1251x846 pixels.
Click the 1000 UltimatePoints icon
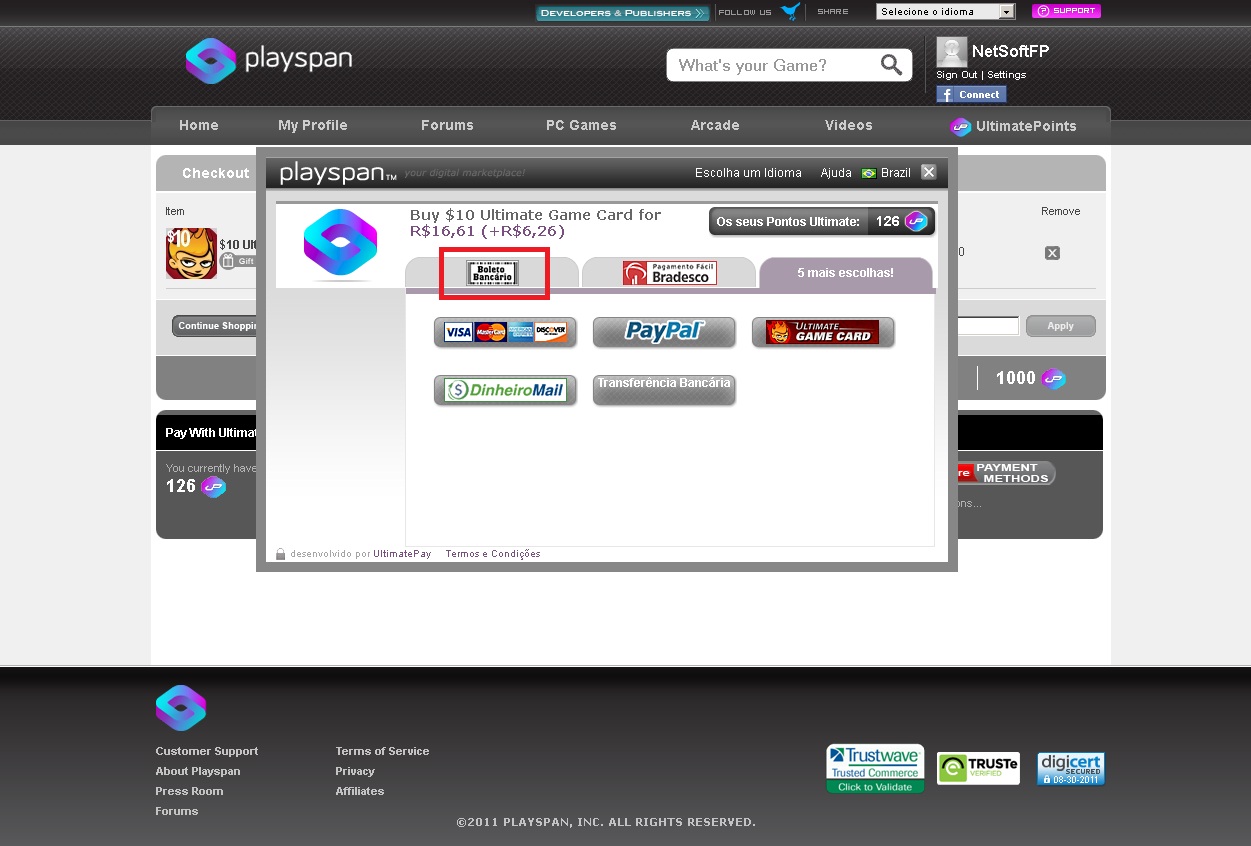point(1053,379)
